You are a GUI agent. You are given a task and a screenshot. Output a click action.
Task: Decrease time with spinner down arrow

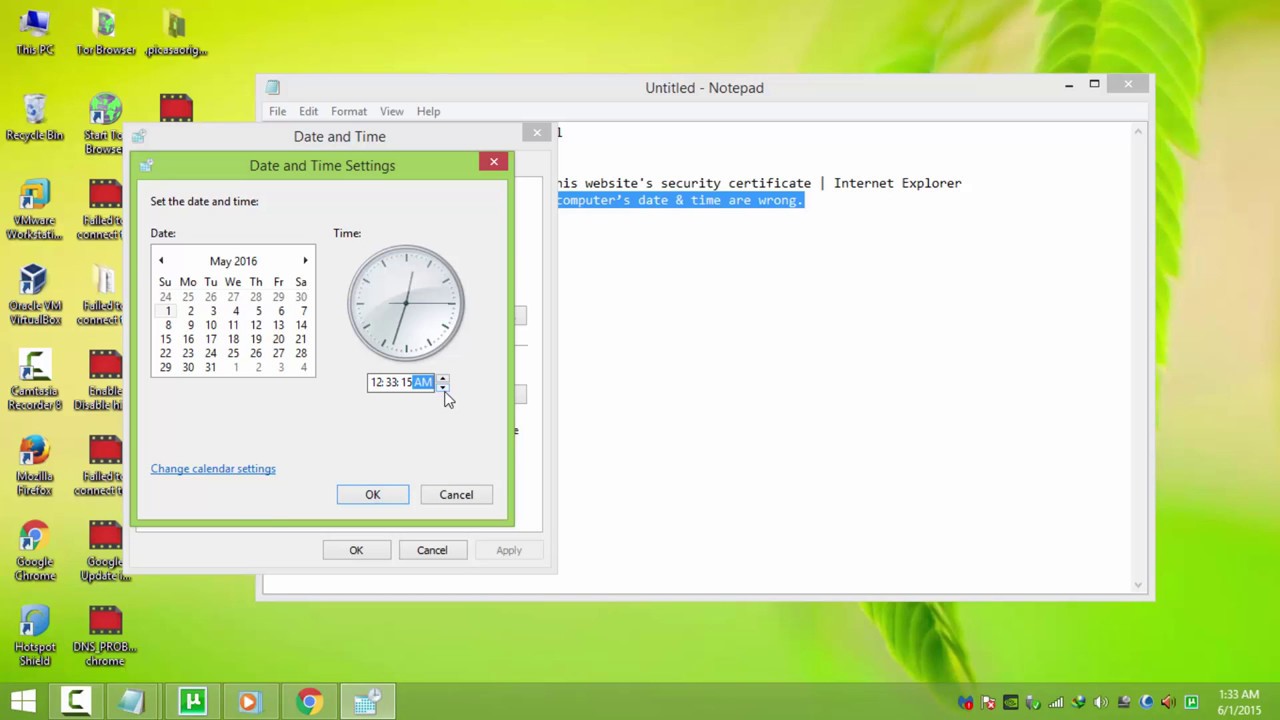coord(442,387)
